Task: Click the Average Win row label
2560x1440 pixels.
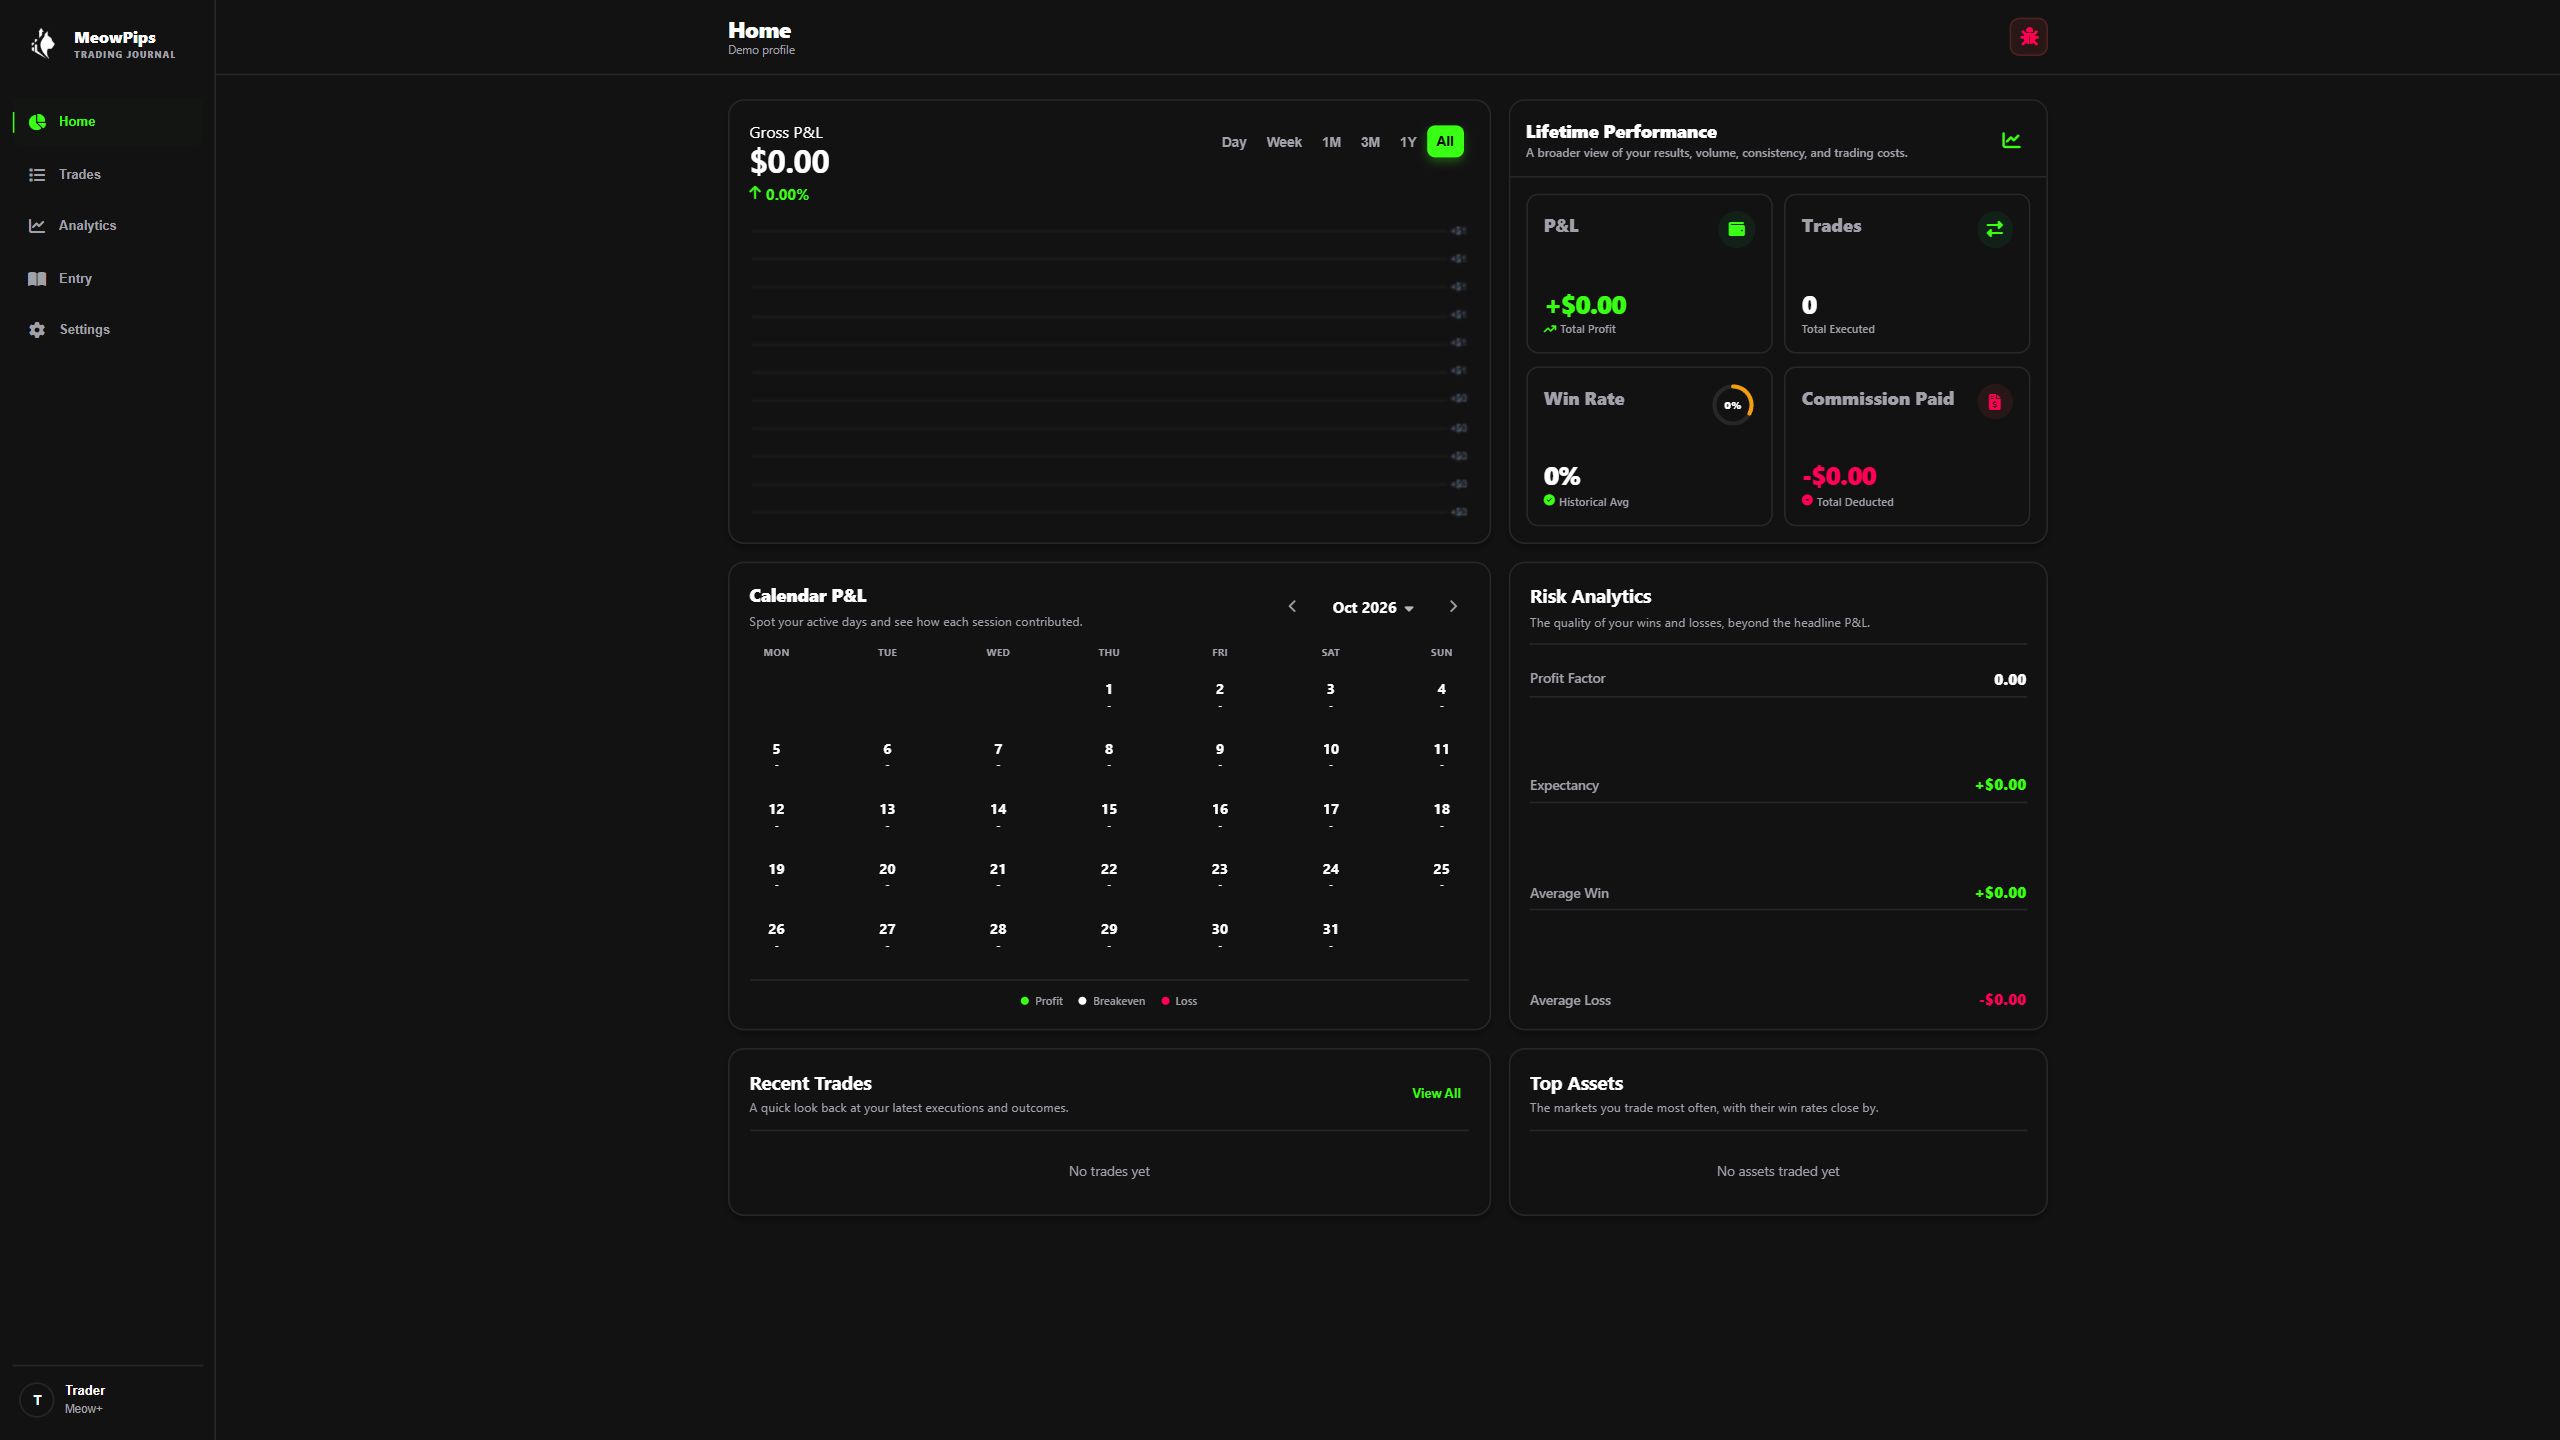Action: [x=1569, y=894]
